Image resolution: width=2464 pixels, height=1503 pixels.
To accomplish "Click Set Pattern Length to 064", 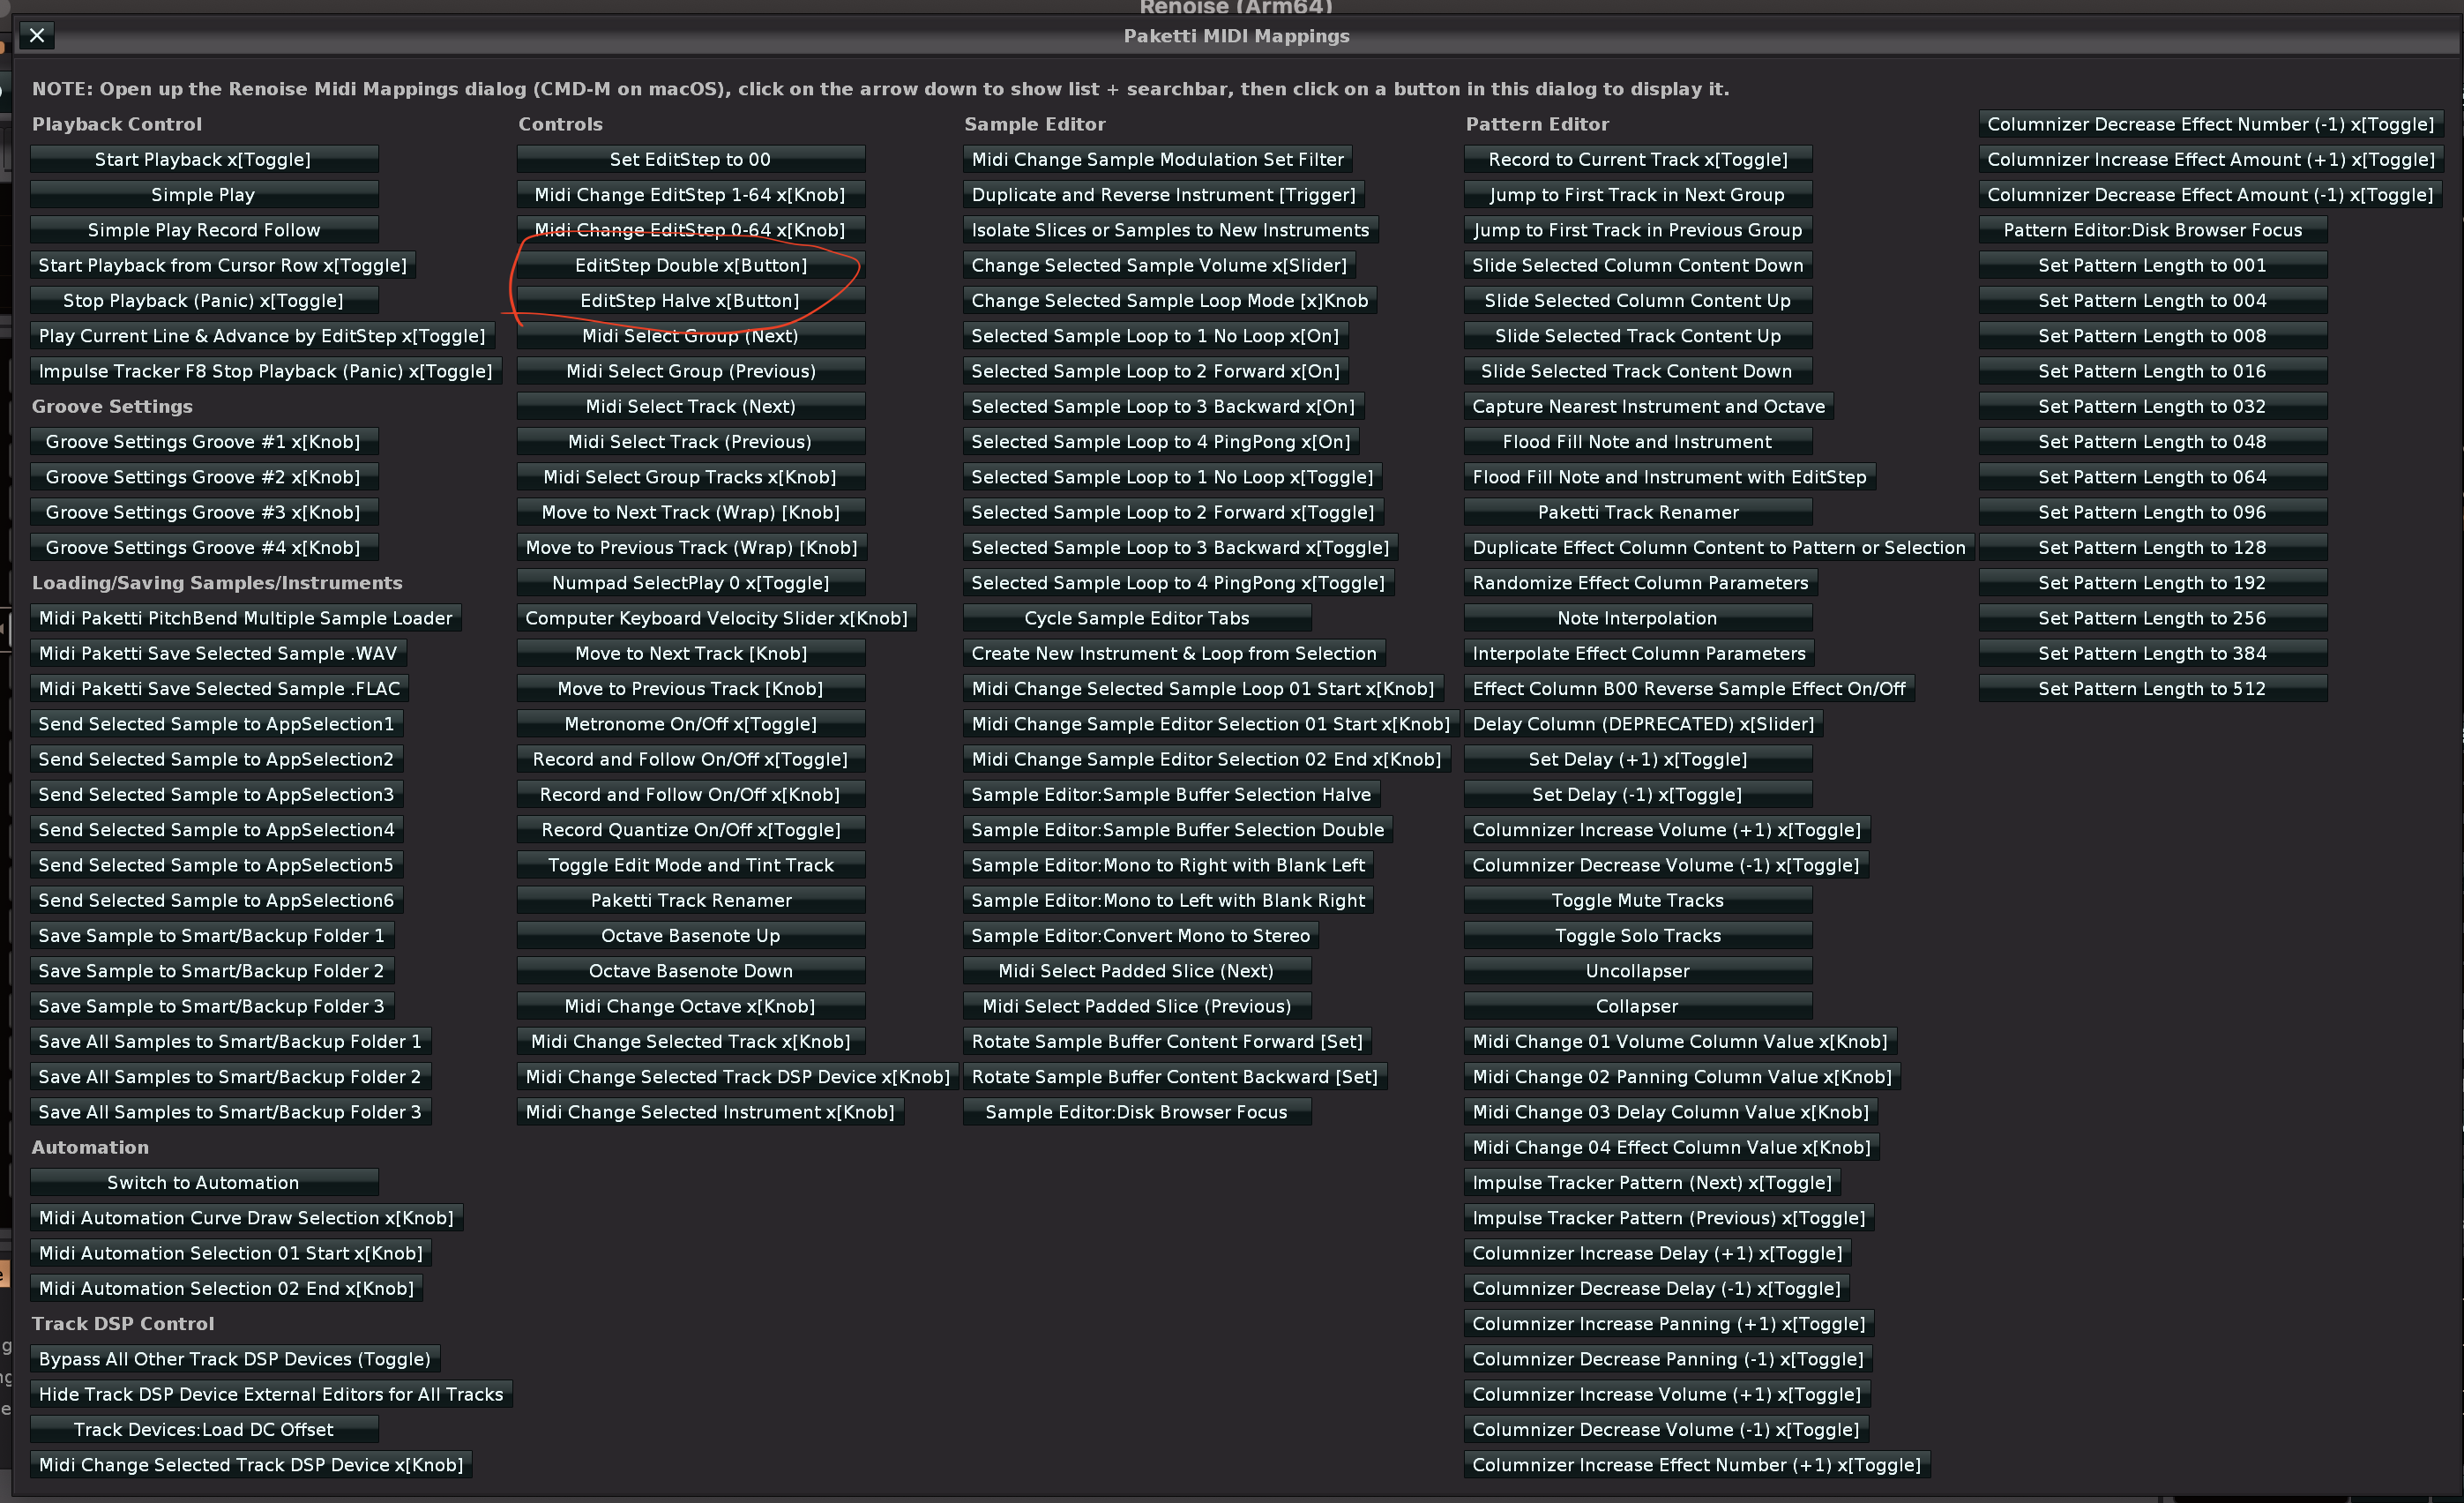I will click(x=2152, y=477).
